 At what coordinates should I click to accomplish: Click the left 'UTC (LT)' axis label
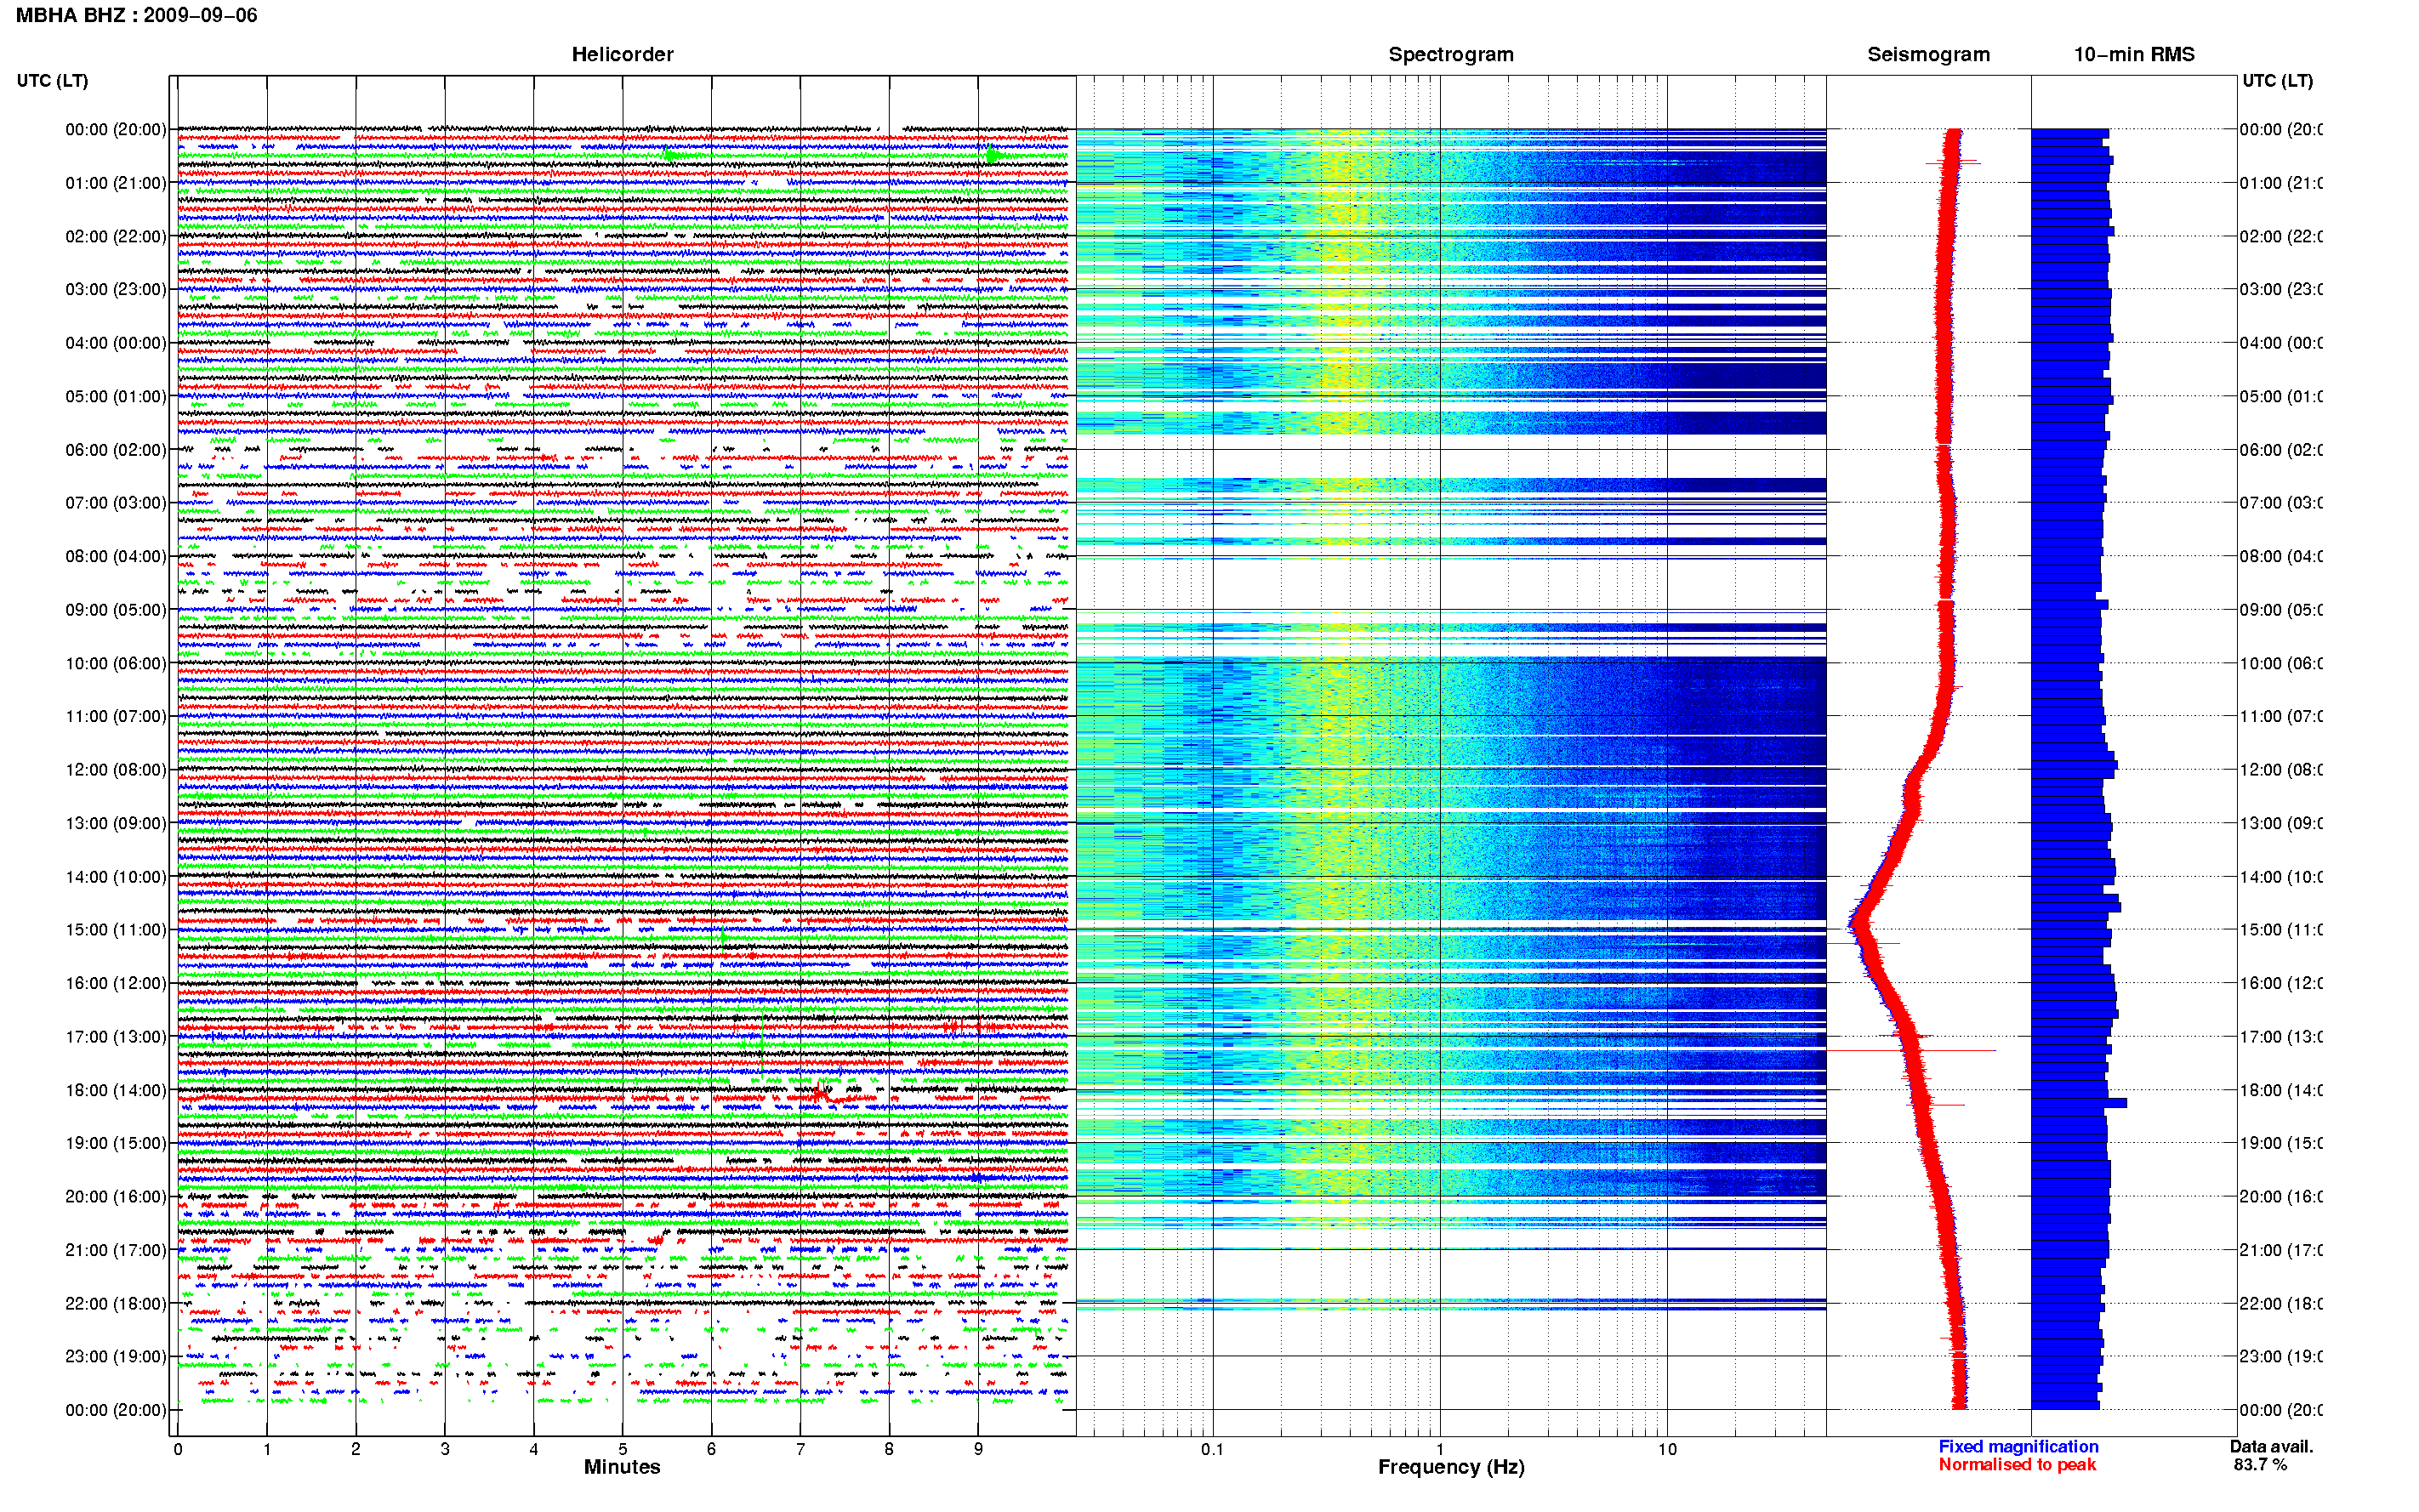(52, 80)
